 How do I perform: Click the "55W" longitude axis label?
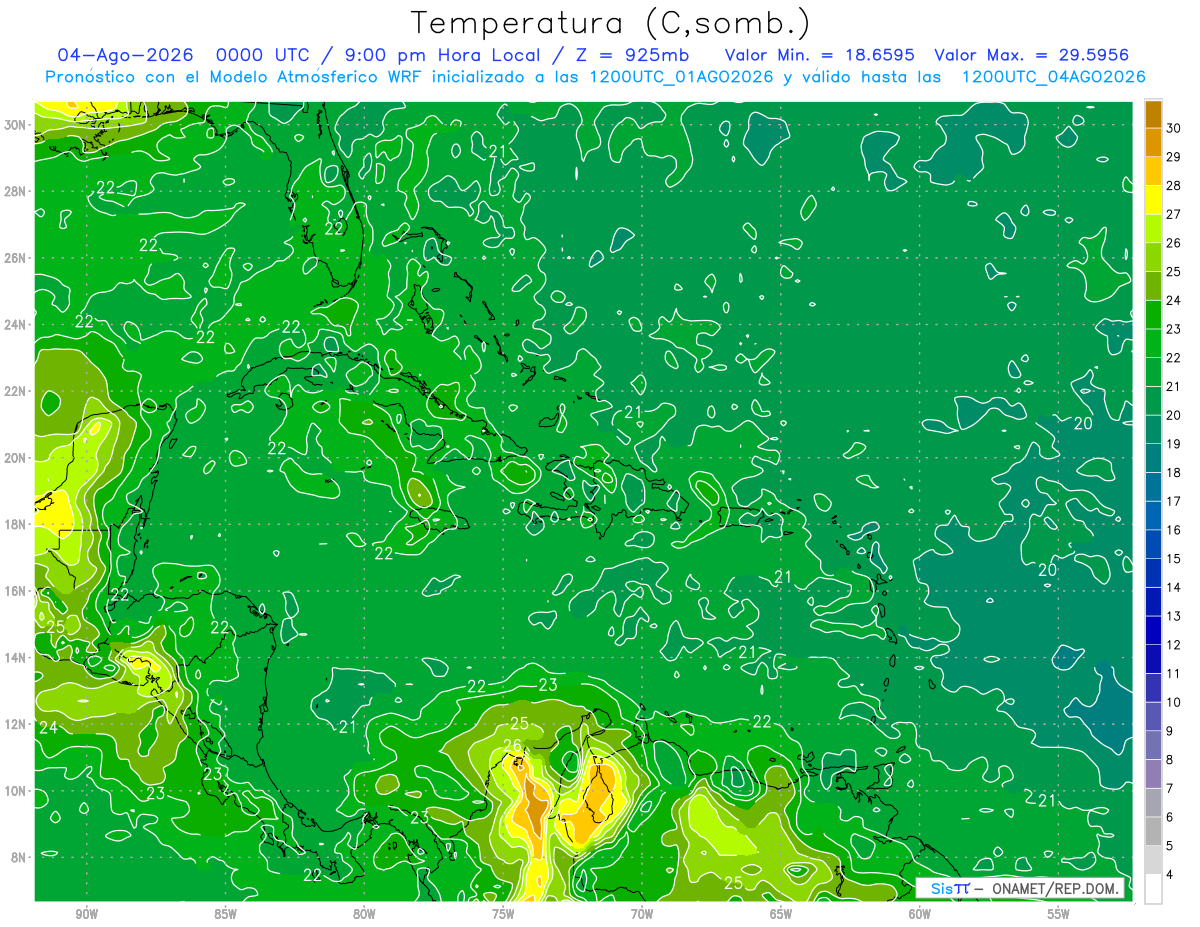[1059, 914]
